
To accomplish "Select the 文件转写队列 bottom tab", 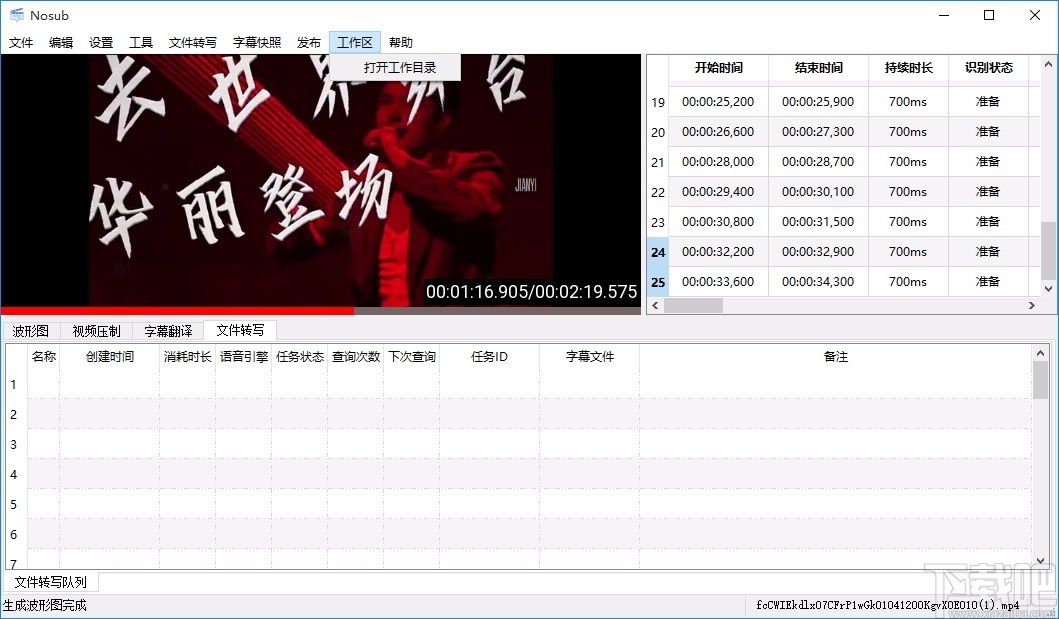I will click(51, 582).
